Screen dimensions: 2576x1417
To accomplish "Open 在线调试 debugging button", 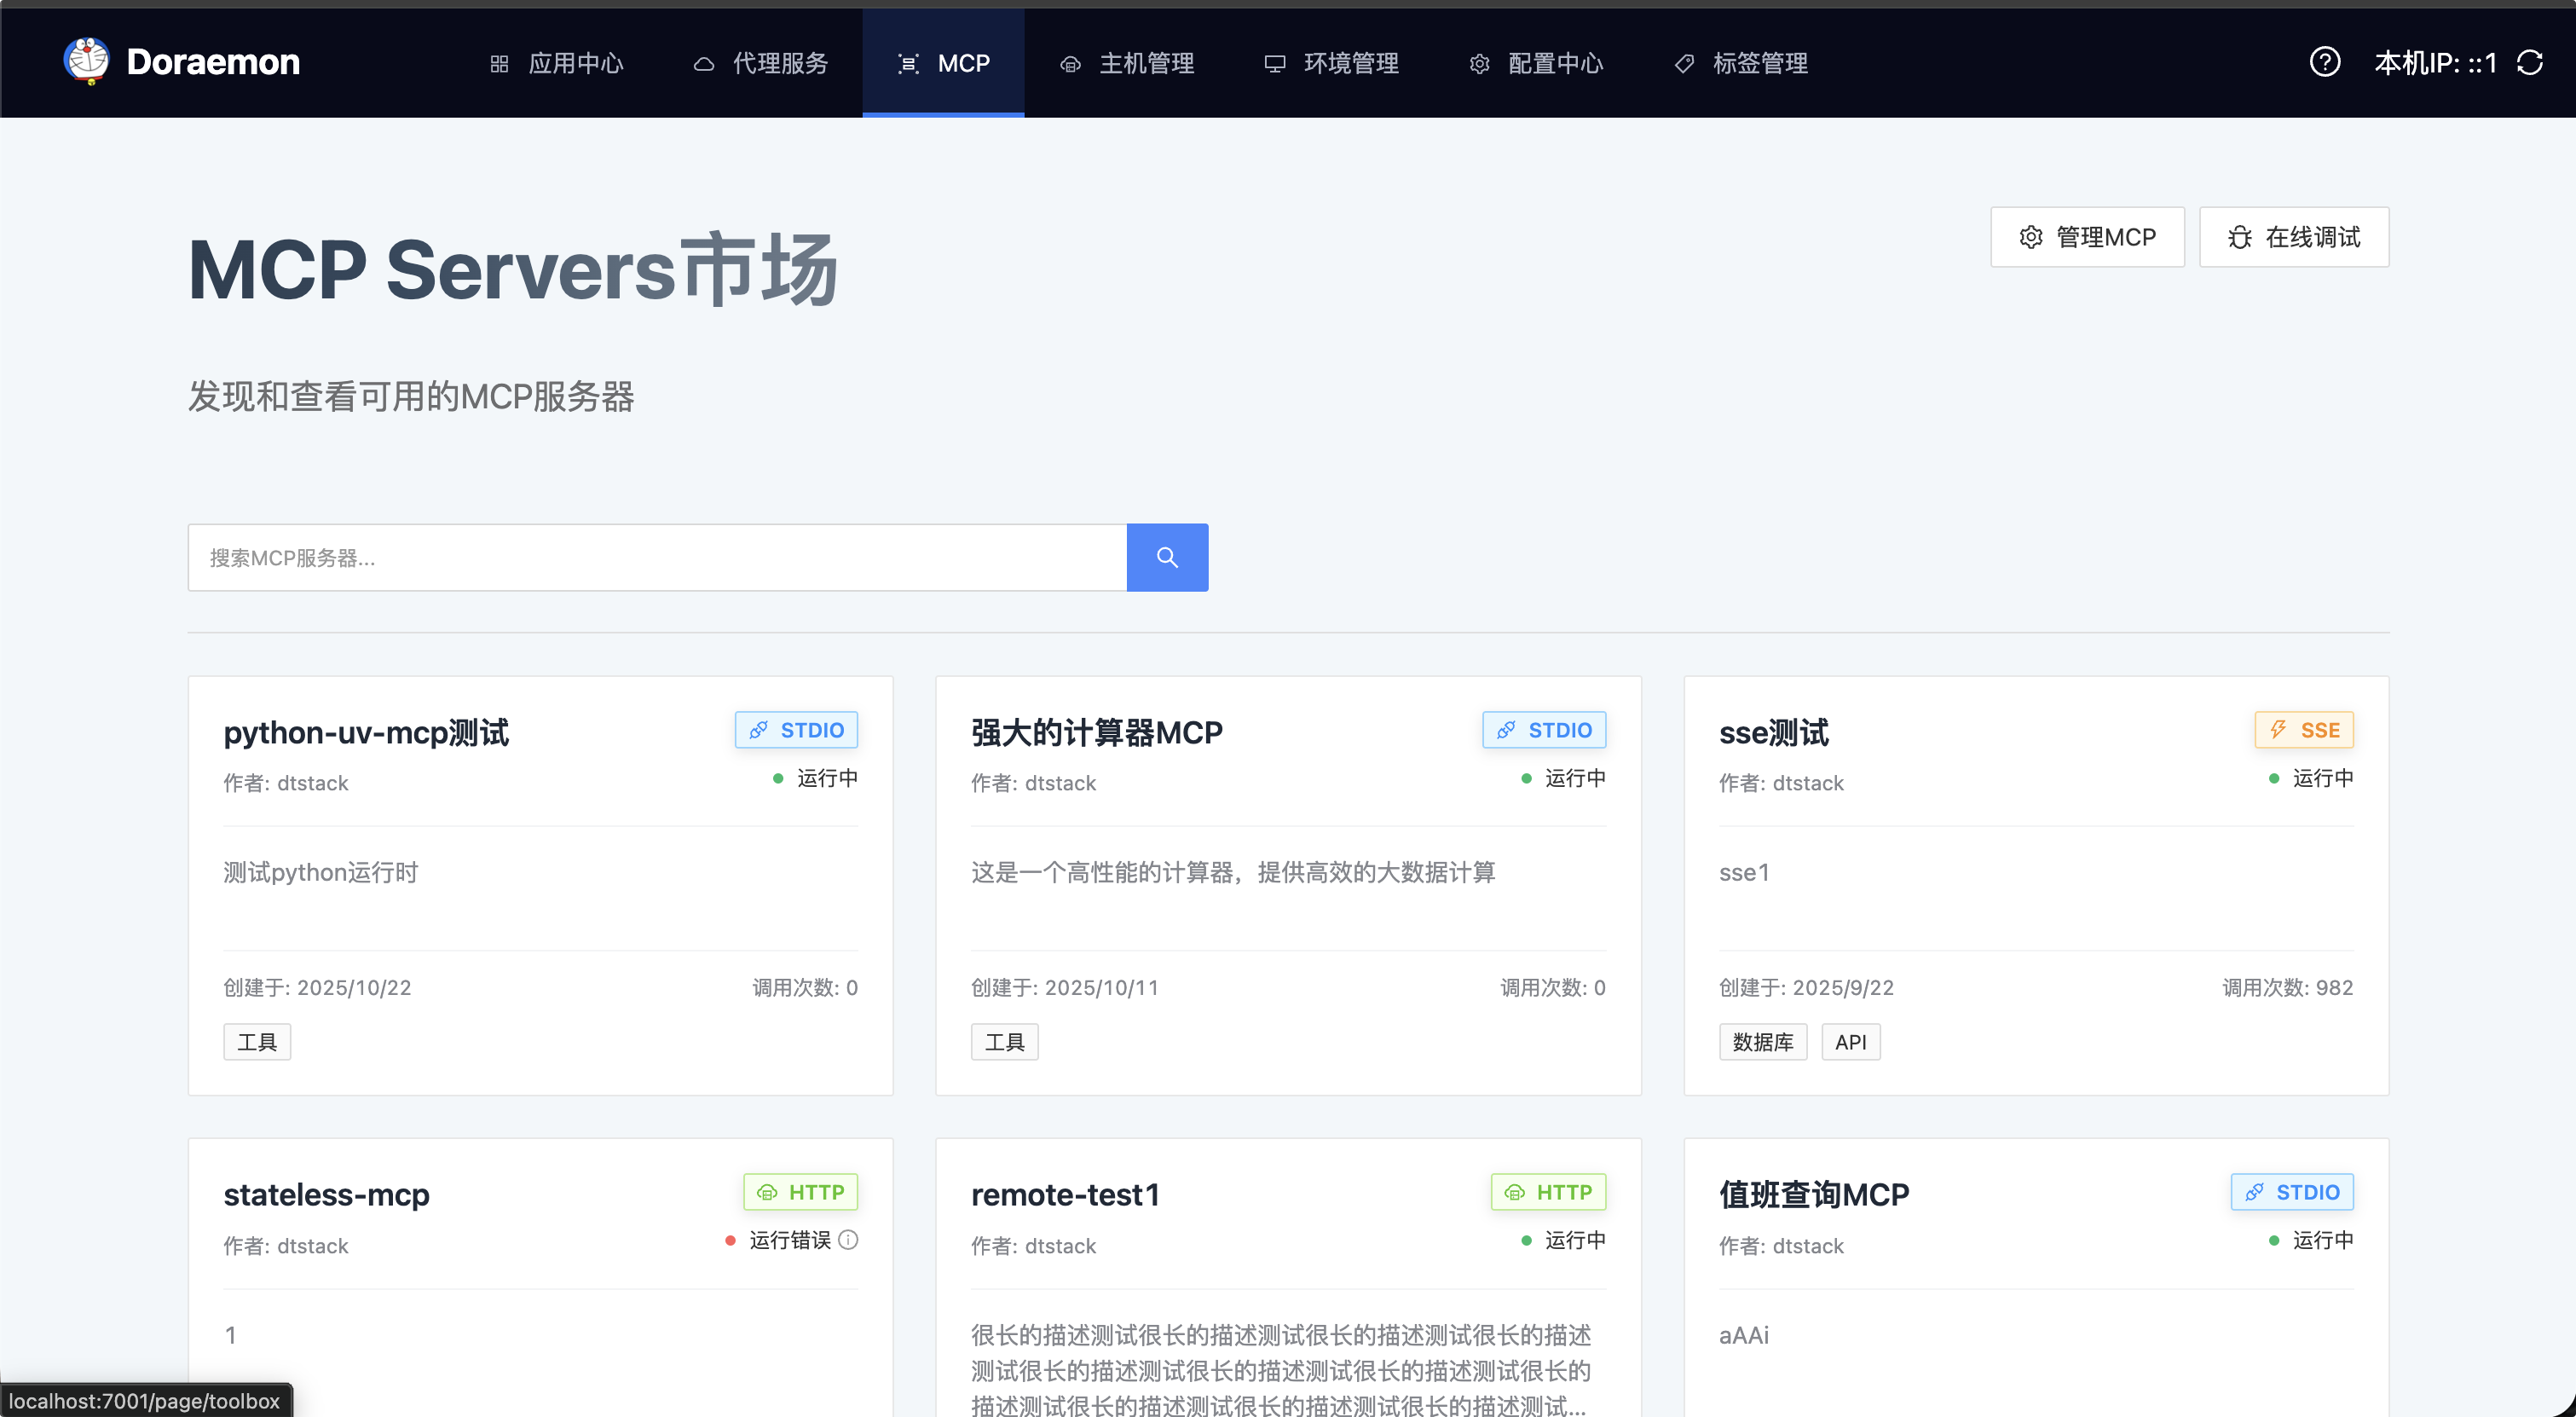I will (2293, 237).
